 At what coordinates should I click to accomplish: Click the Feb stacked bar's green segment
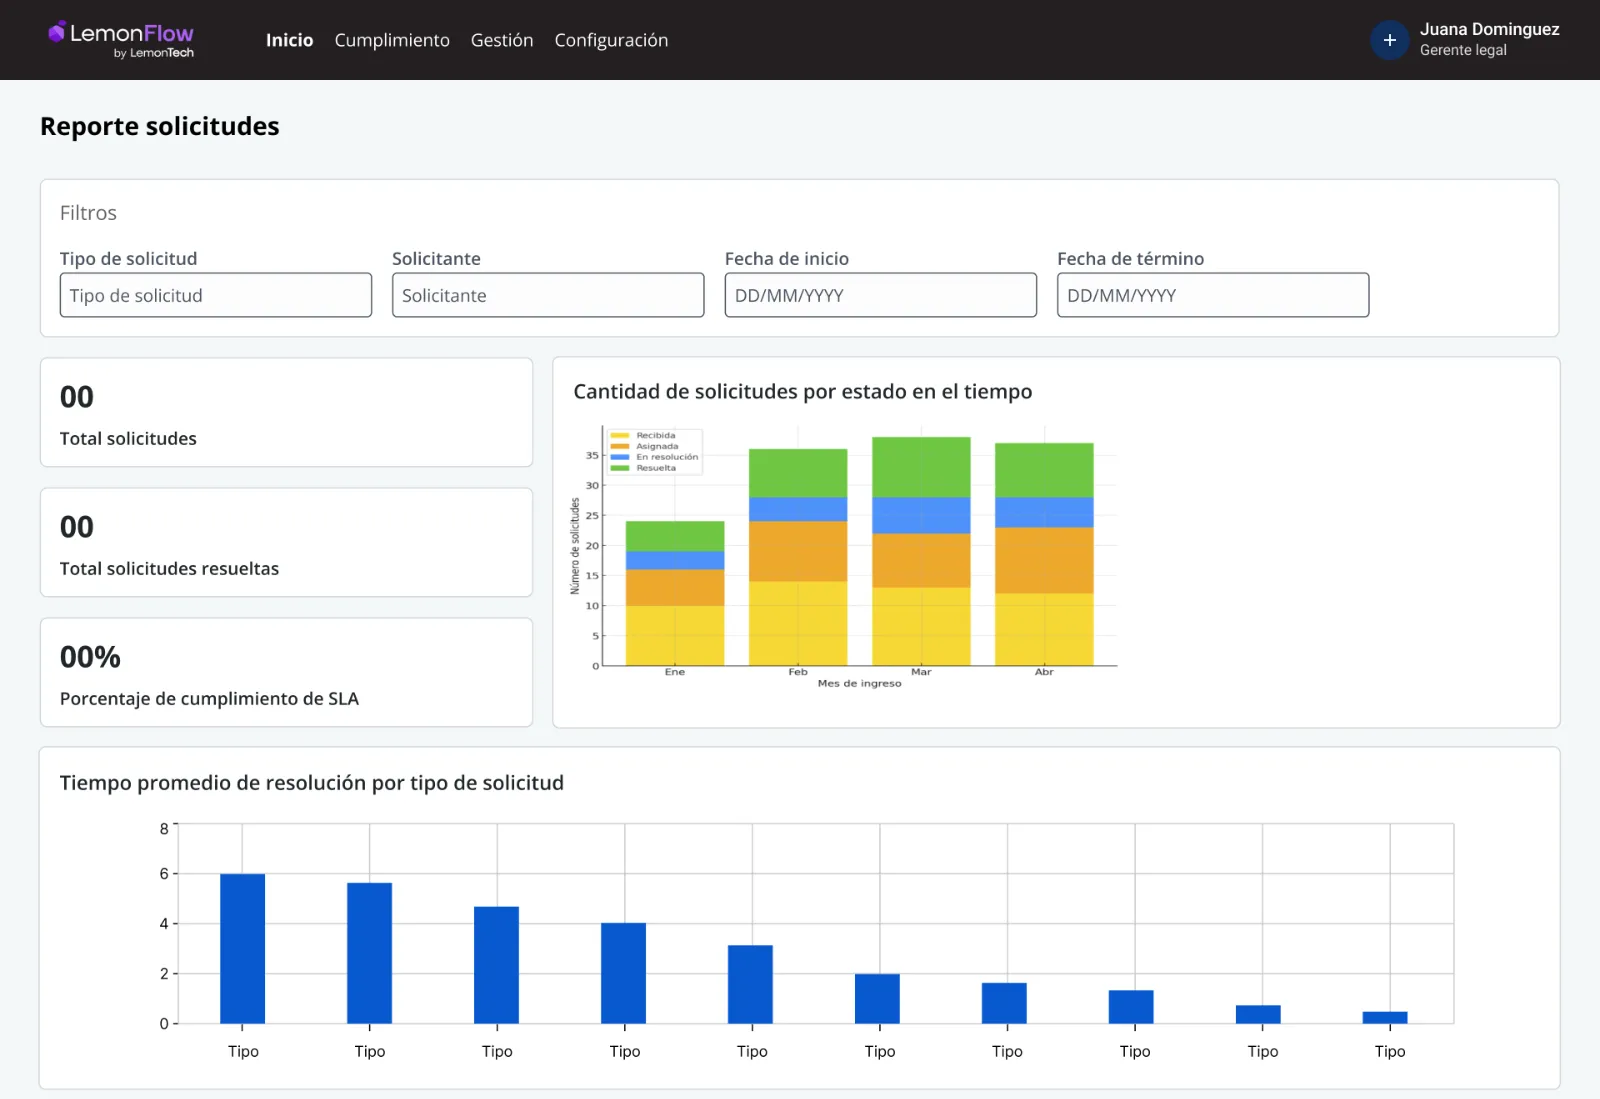pos(798,473)
